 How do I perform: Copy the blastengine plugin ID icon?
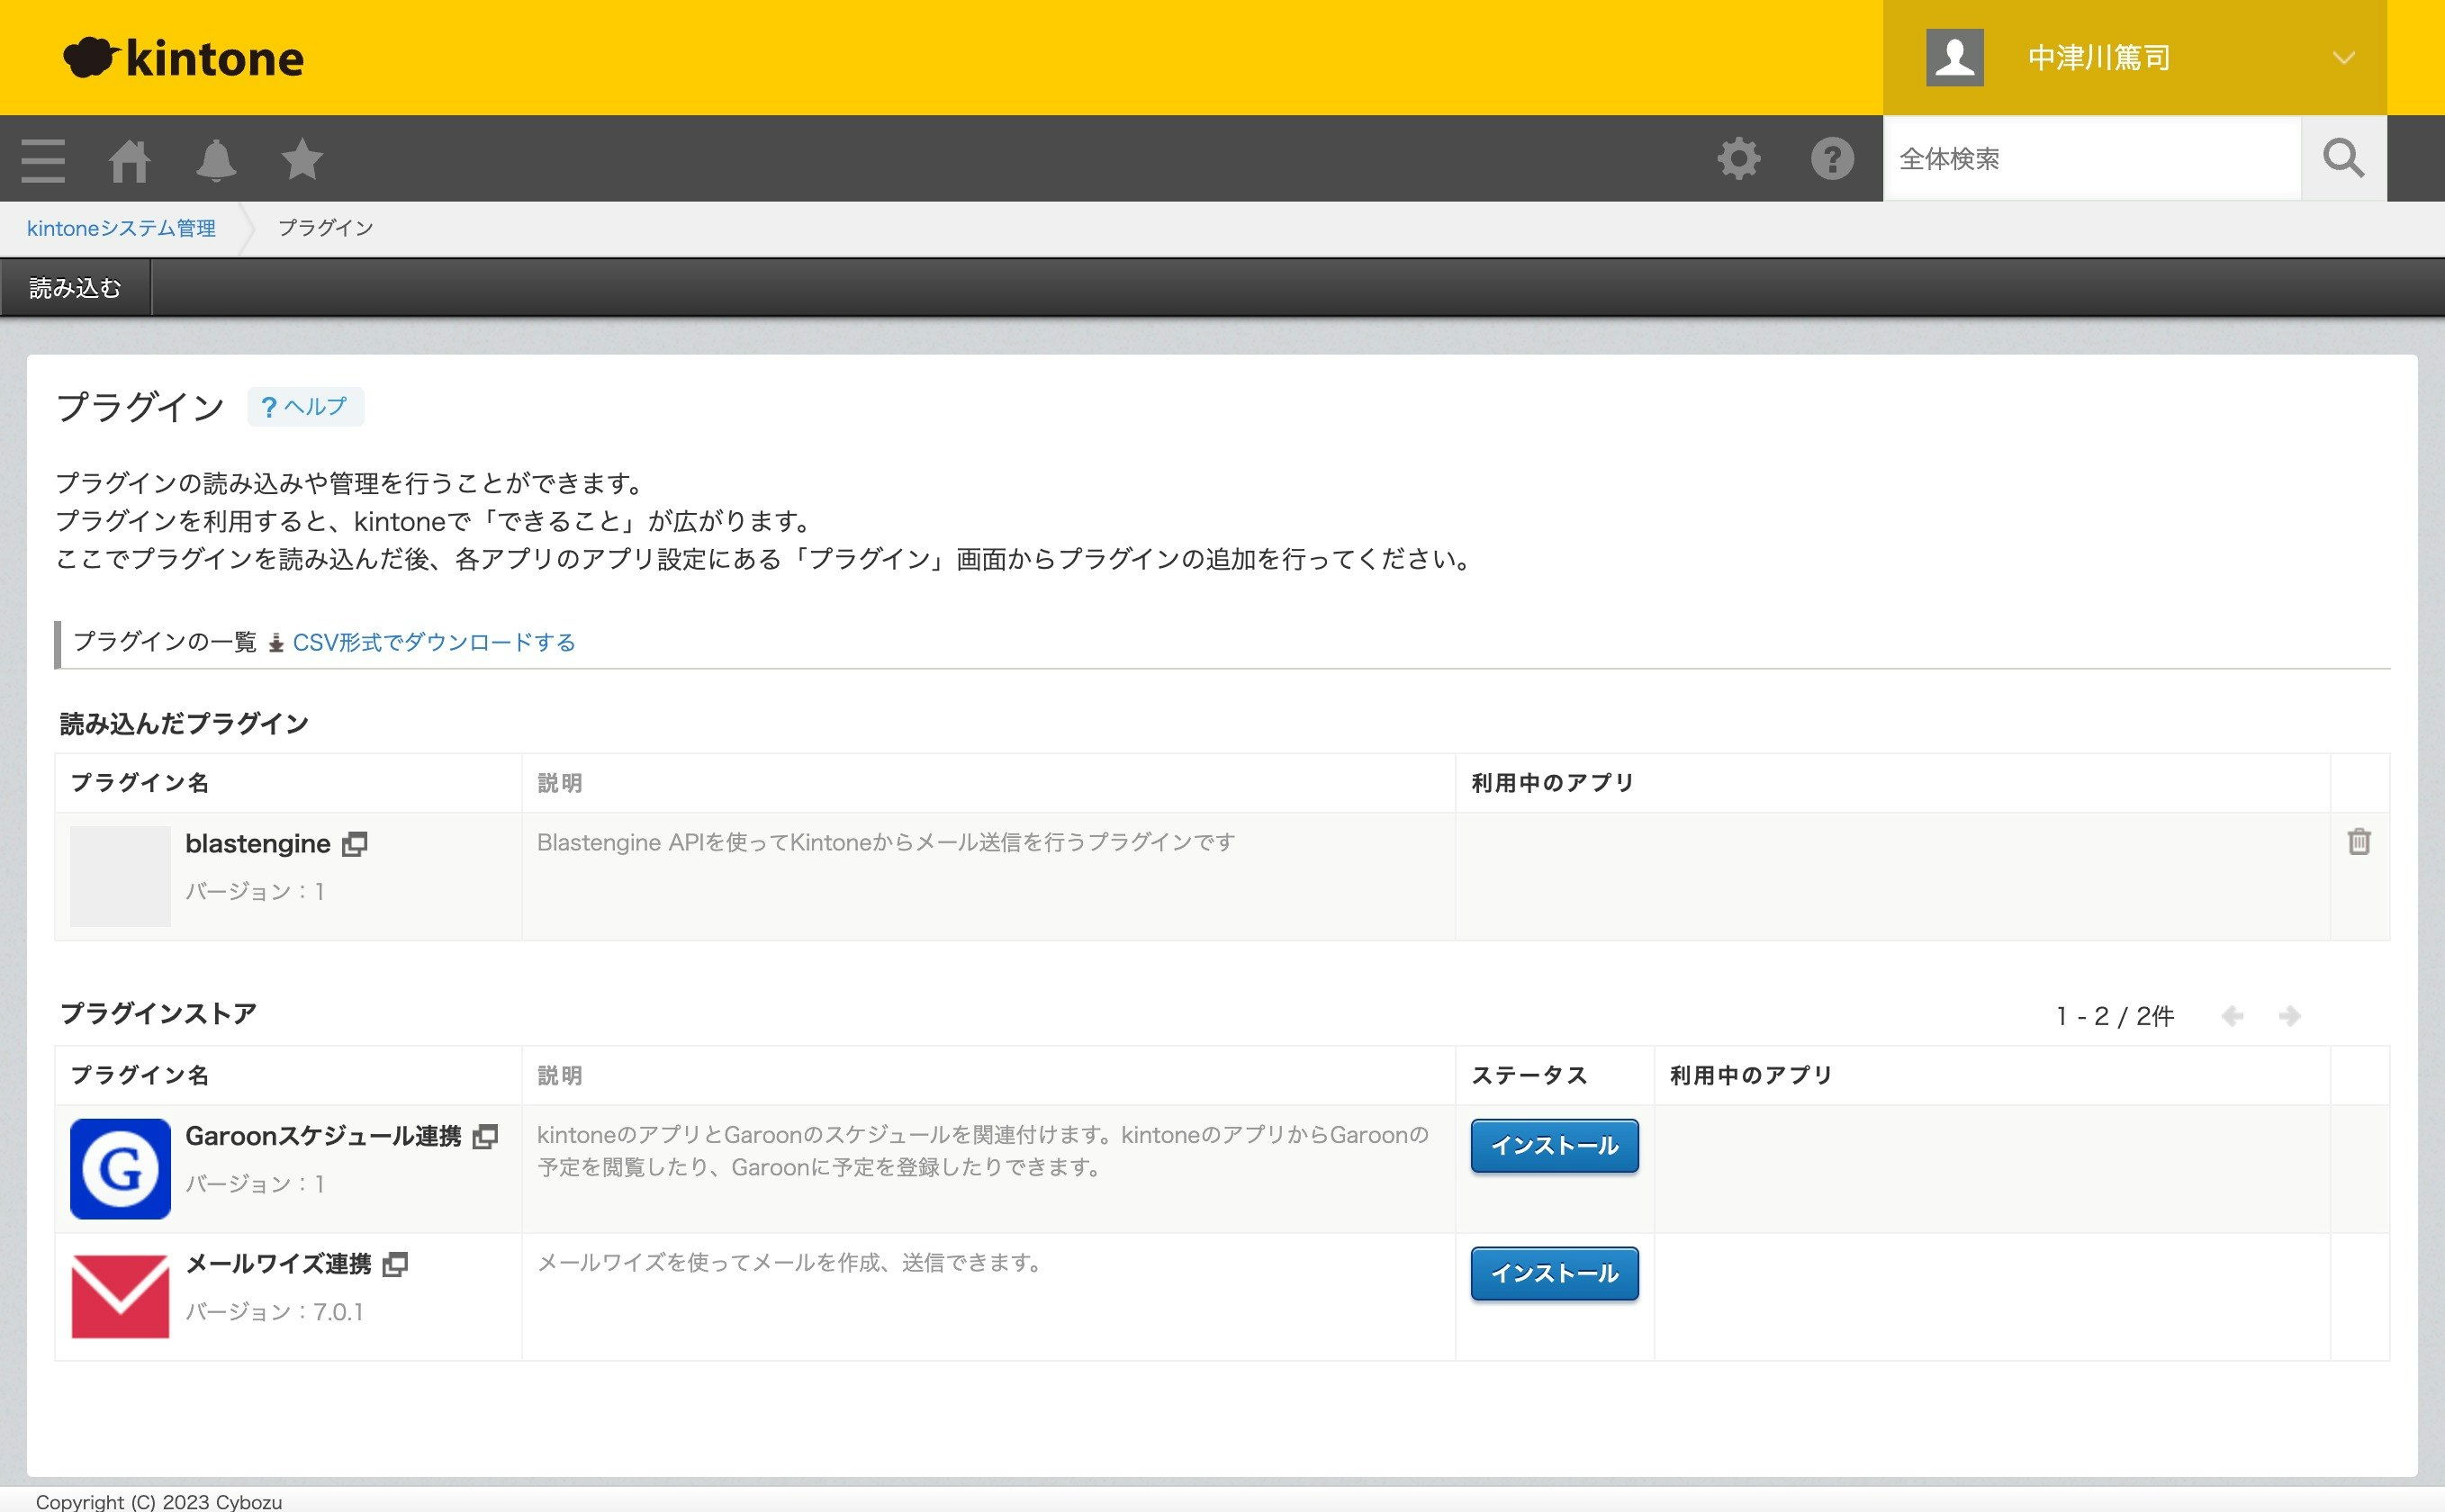click(355, 843)
